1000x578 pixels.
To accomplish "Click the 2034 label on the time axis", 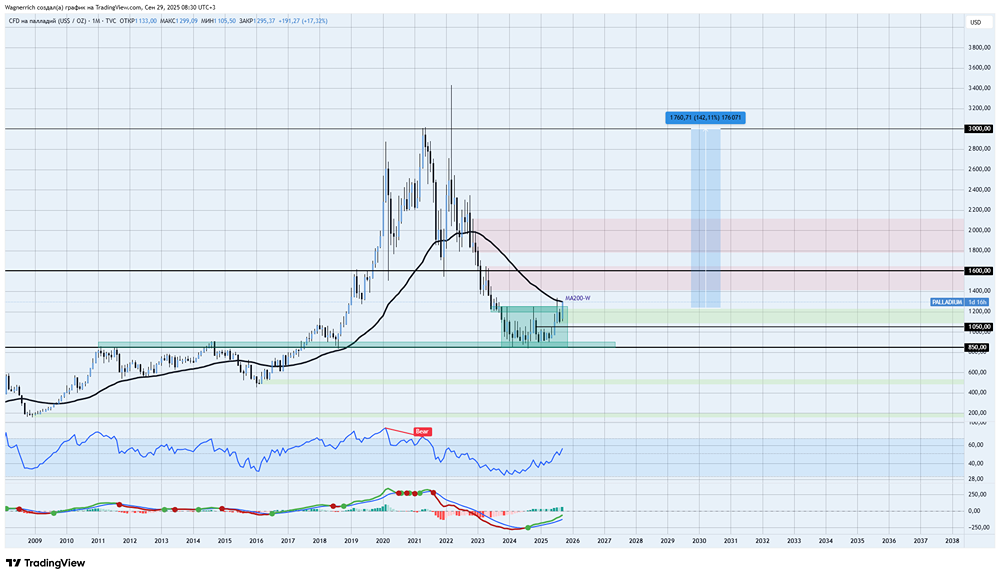I will coord(825,541).
